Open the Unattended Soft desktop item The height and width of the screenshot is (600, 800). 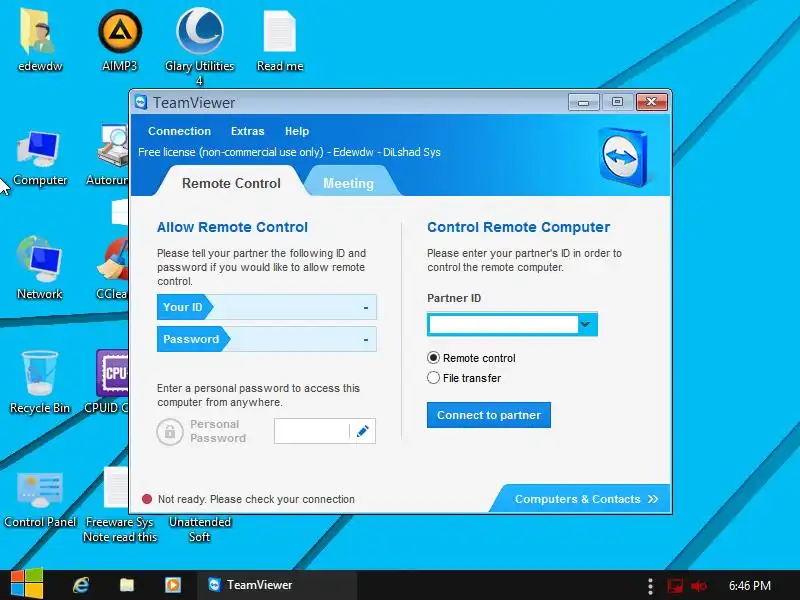[x=199, y=529]
